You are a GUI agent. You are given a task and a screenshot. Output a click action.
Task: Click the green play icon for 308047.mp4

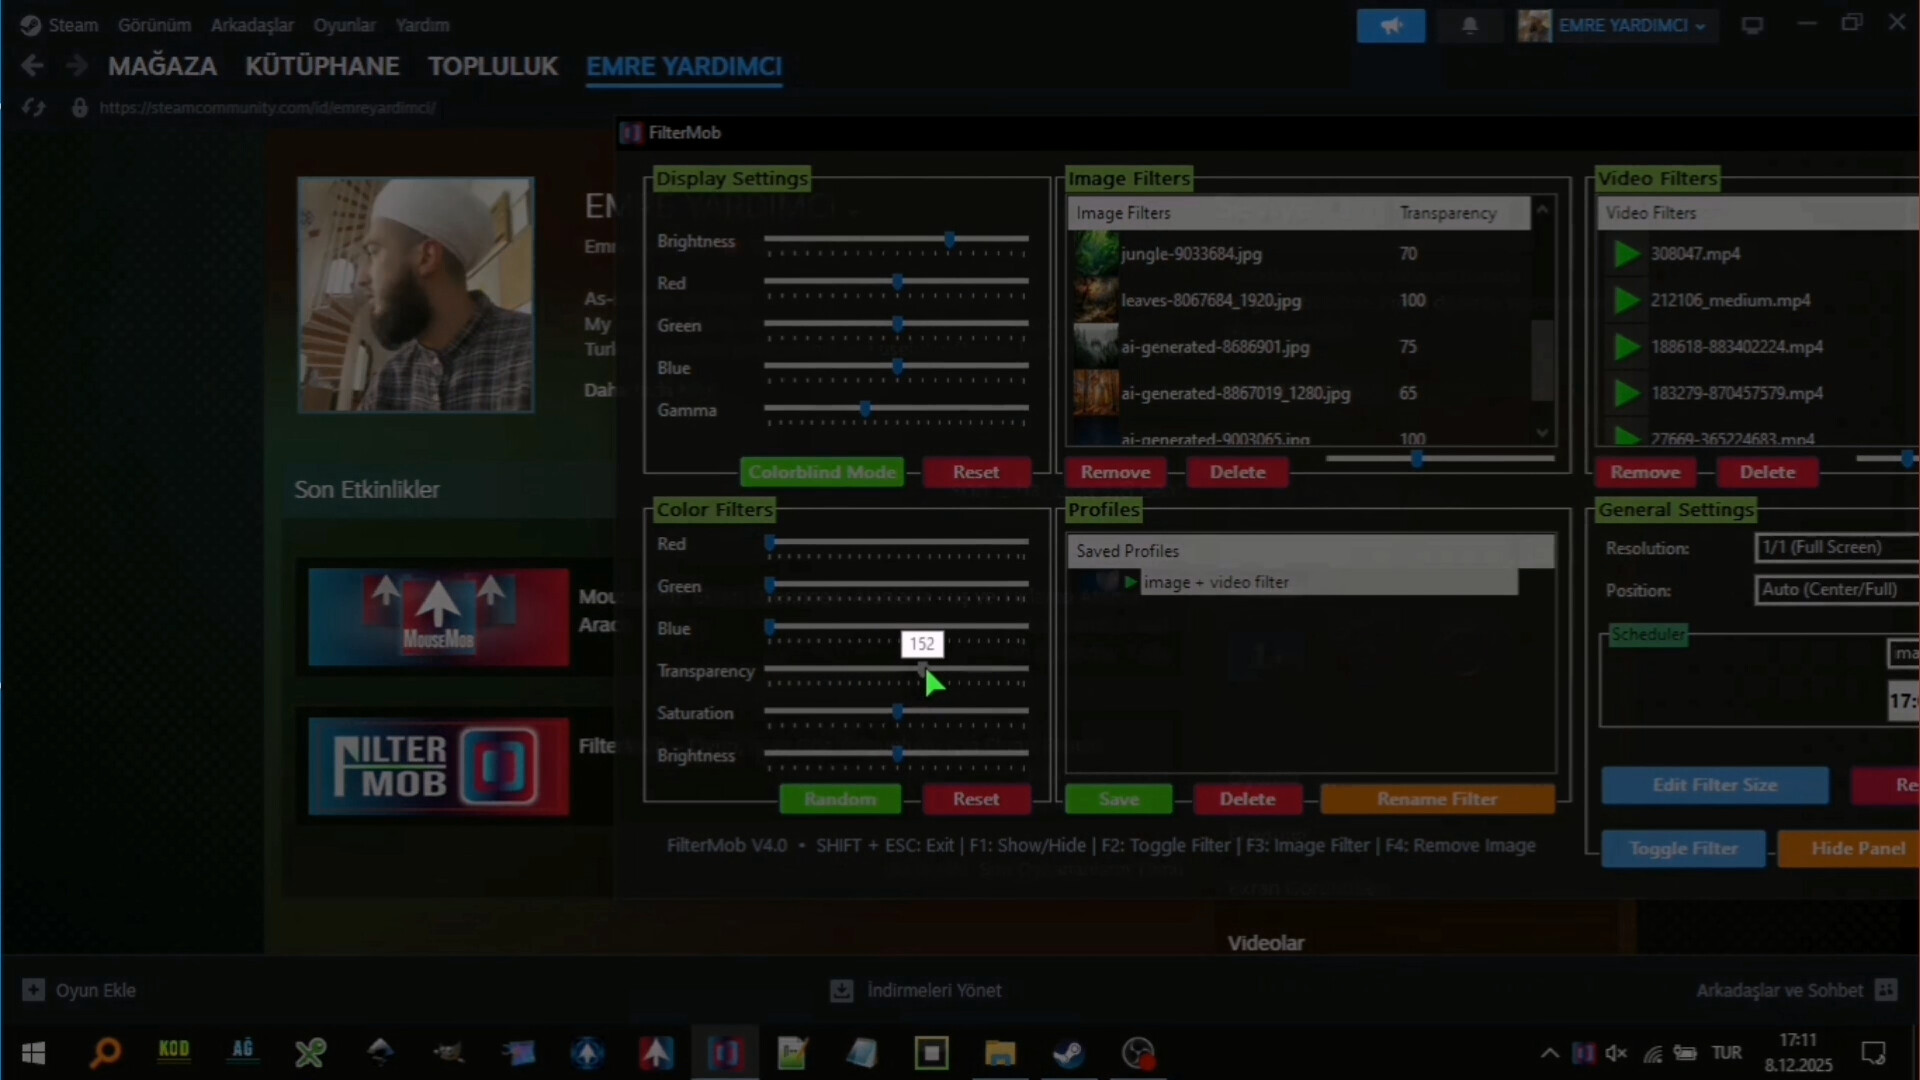click(1626, 254)
